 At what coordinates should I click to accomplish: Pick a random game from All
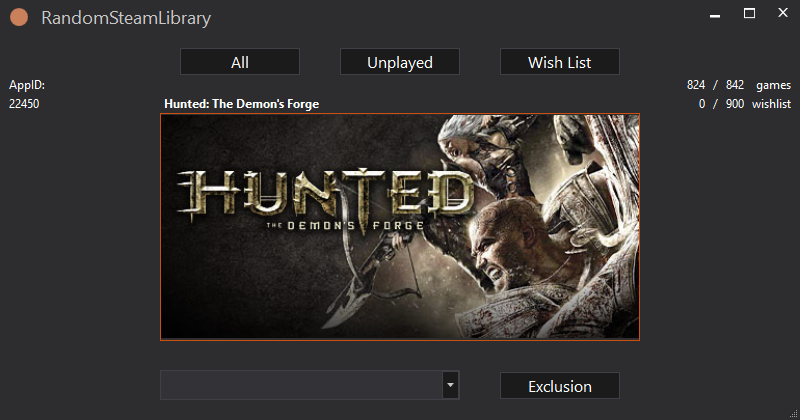pyautogui.click(x=240, y=62)
